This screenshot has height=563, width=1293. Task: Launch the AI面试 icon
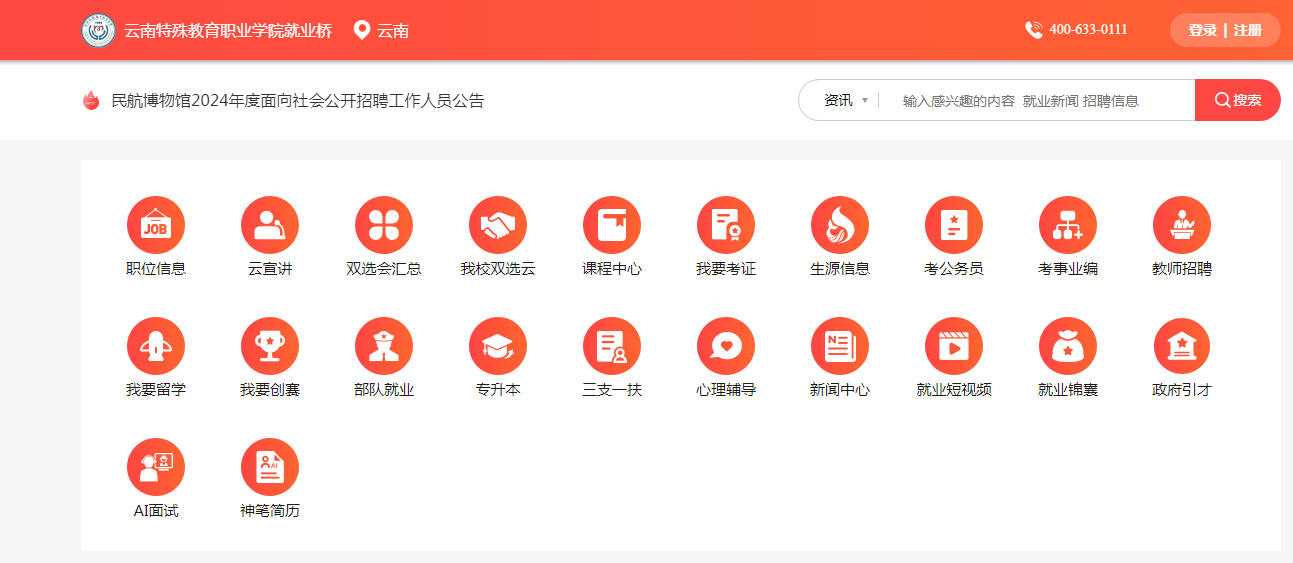coord(155,467)
